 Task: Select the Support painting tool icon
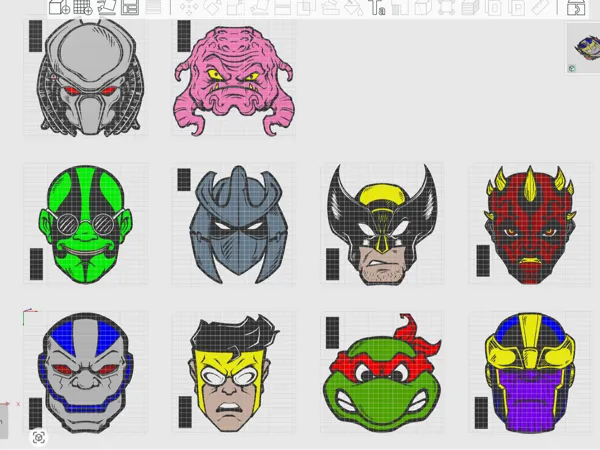click(329, 7)
